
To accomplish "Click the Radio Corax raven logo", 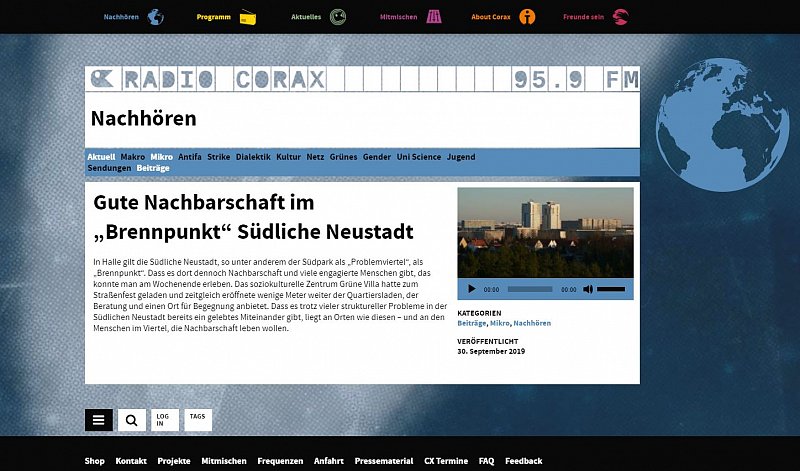I will (102, 79).
